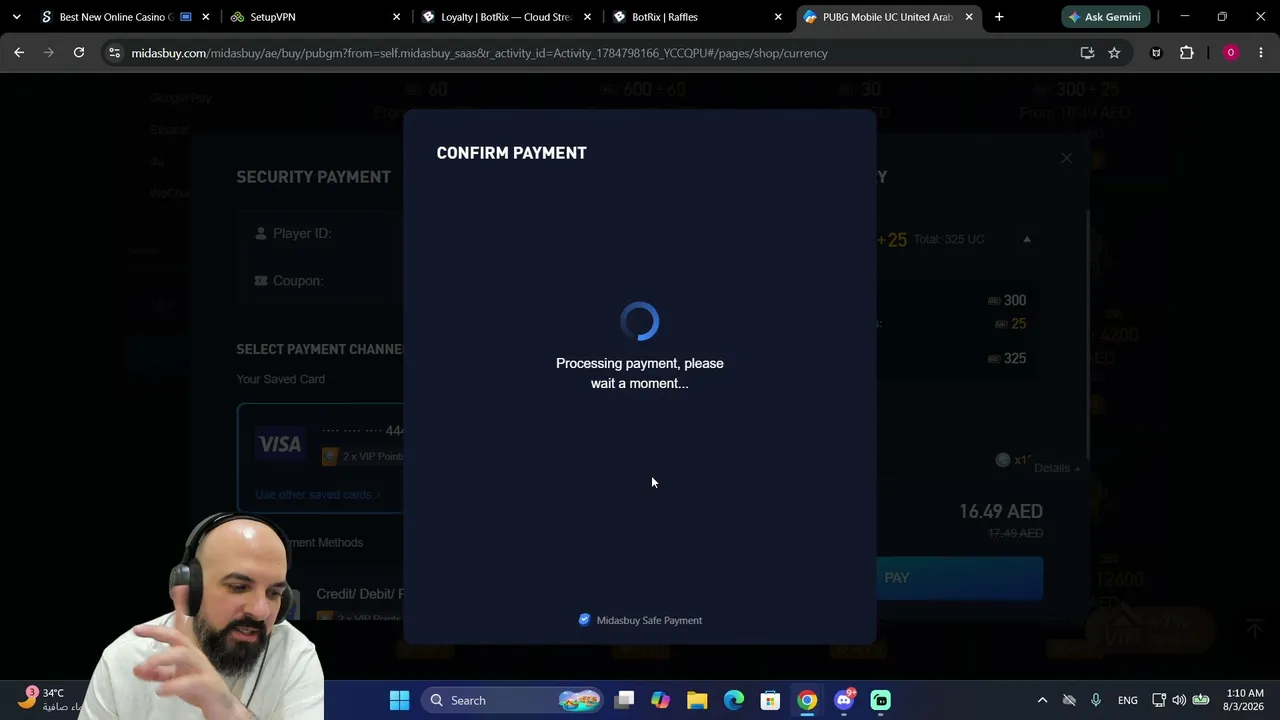
Task: Open a new browser tab
Action: pyautogui.click(x=999, y=17)
